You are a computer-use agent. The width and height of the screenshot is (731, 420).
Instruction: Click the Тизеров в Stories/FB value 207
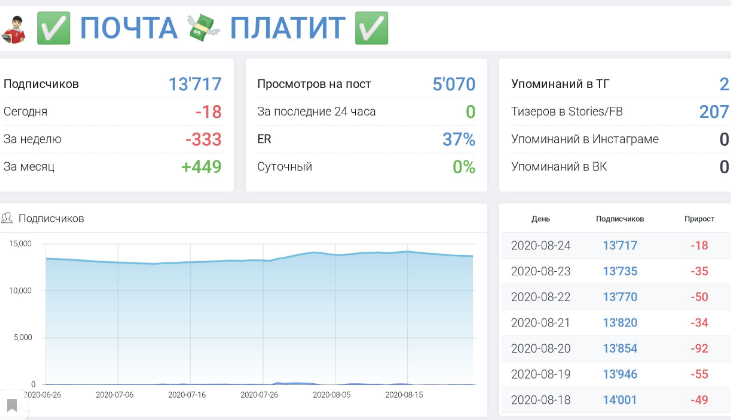(714, 112)
